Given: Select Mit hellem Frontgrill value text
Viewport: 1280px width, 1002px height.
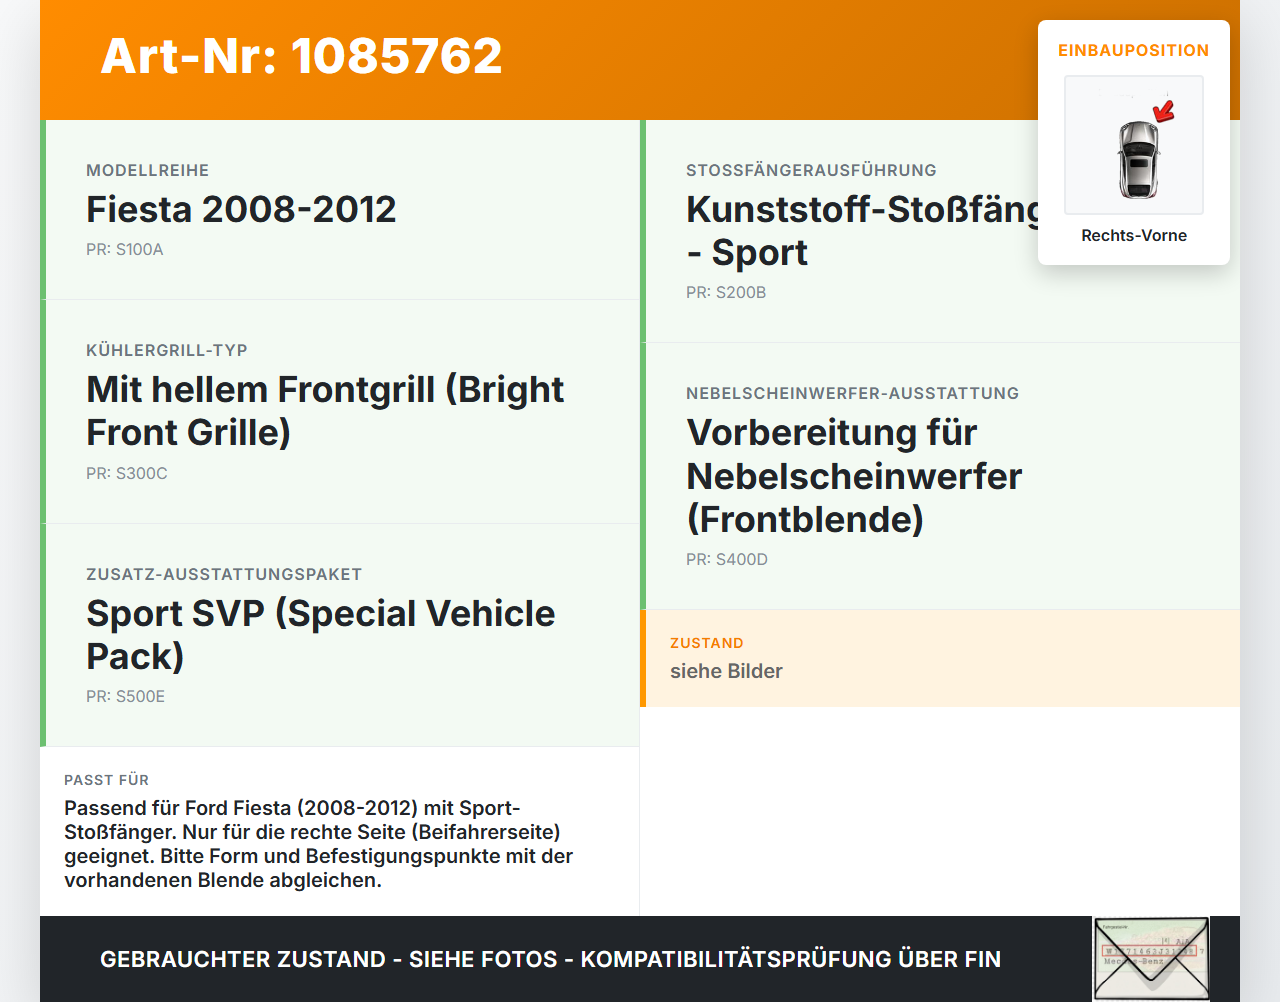Looking at the screenshot, I should click(325, 411).
